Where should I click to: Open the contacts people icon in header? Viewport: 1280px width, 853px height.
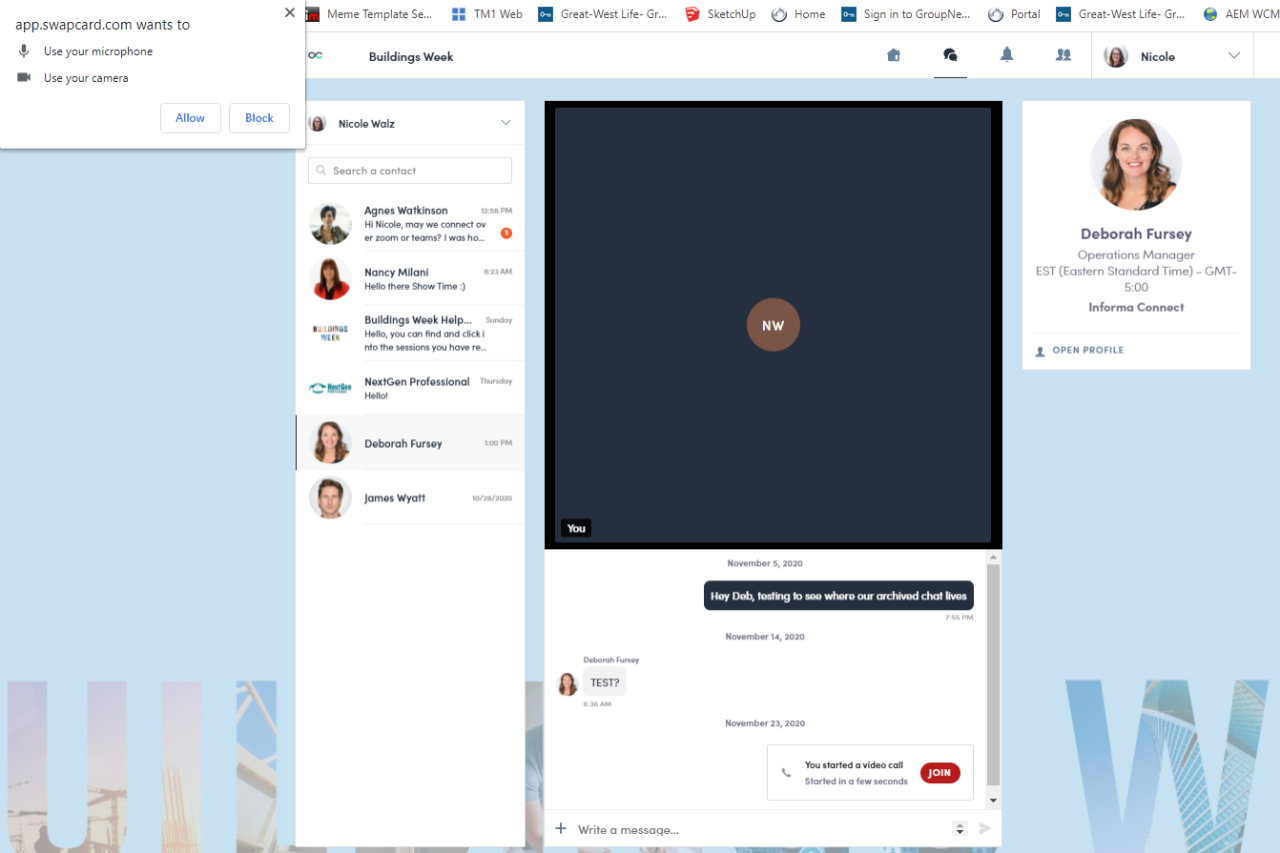[1063, 56]
